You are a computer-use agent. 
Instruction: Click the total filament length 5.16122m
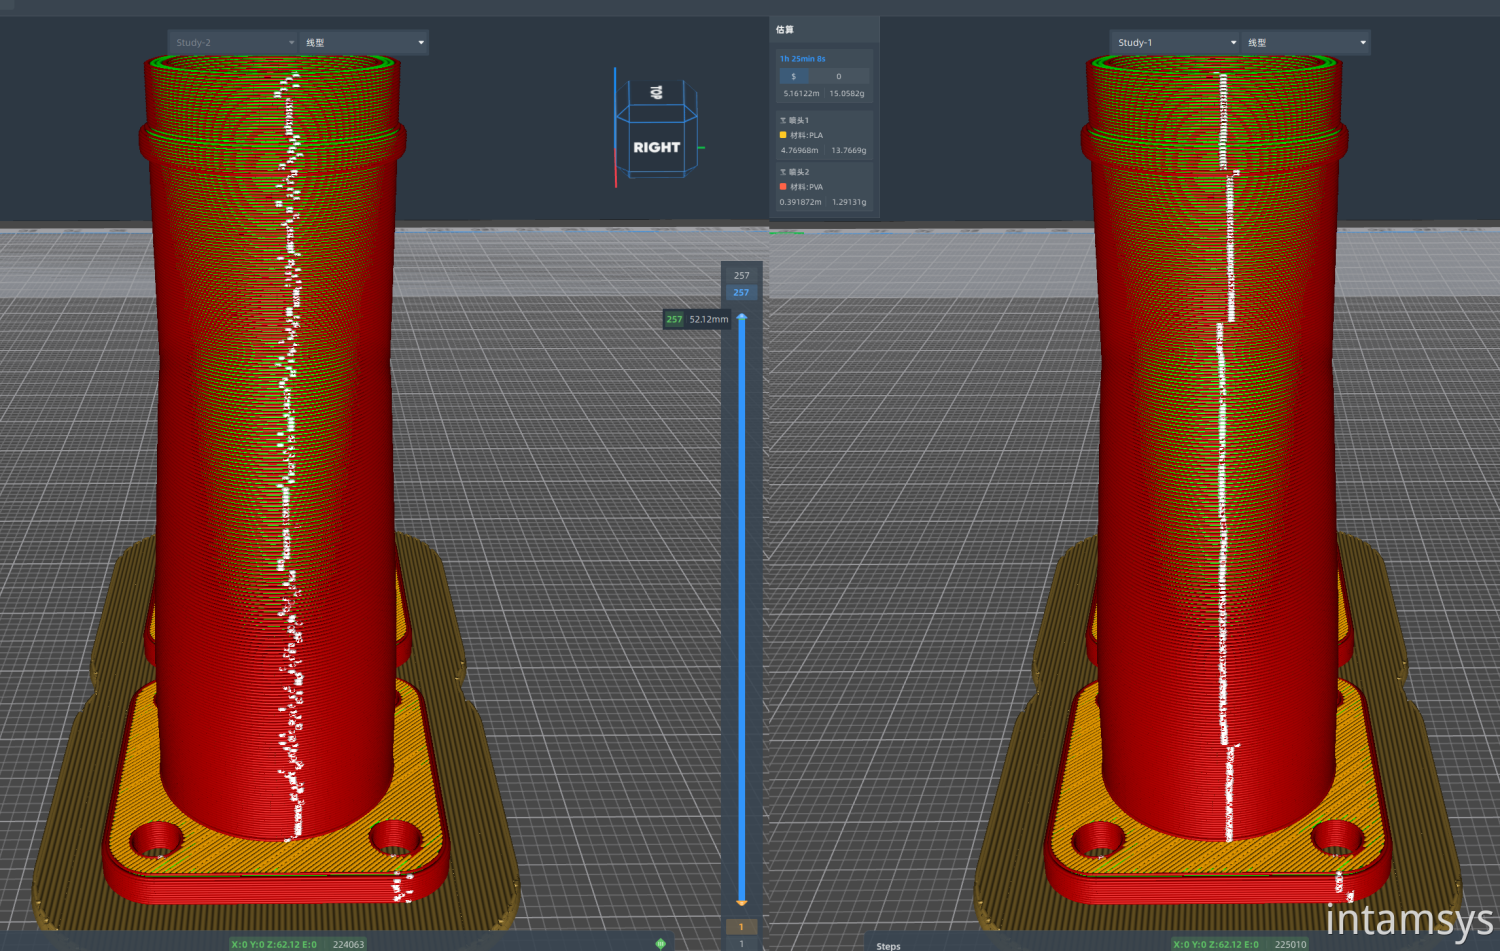(801, 94)
